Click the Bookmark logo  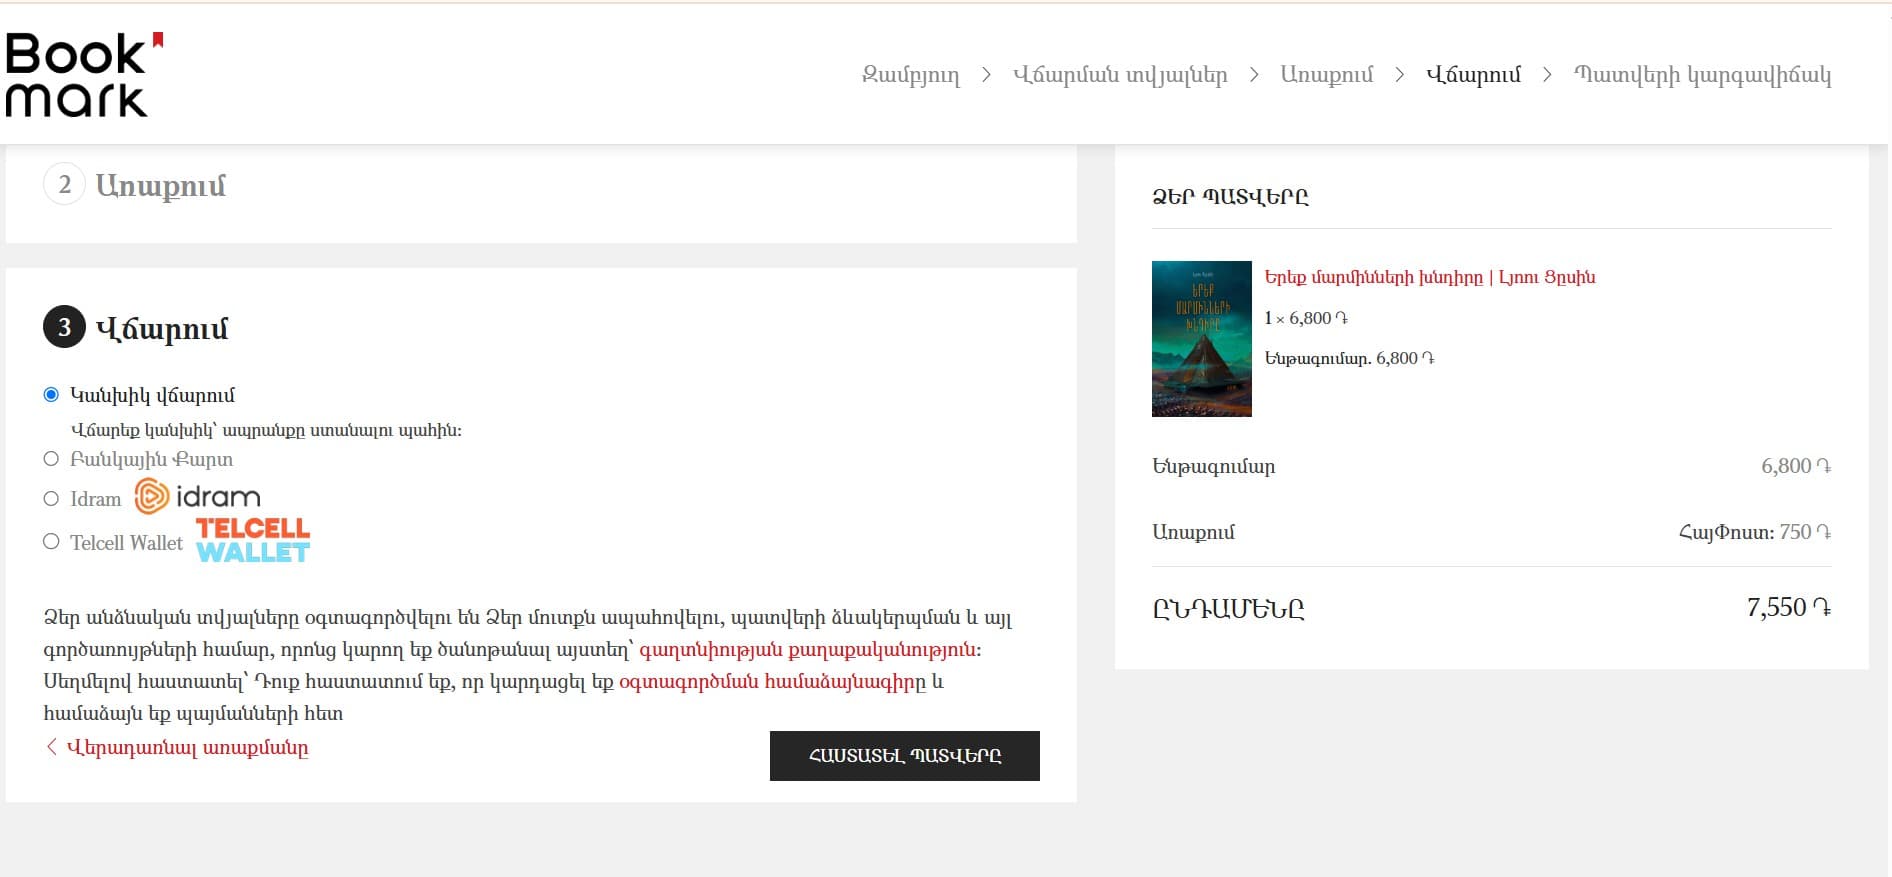(x=82, y=75)
